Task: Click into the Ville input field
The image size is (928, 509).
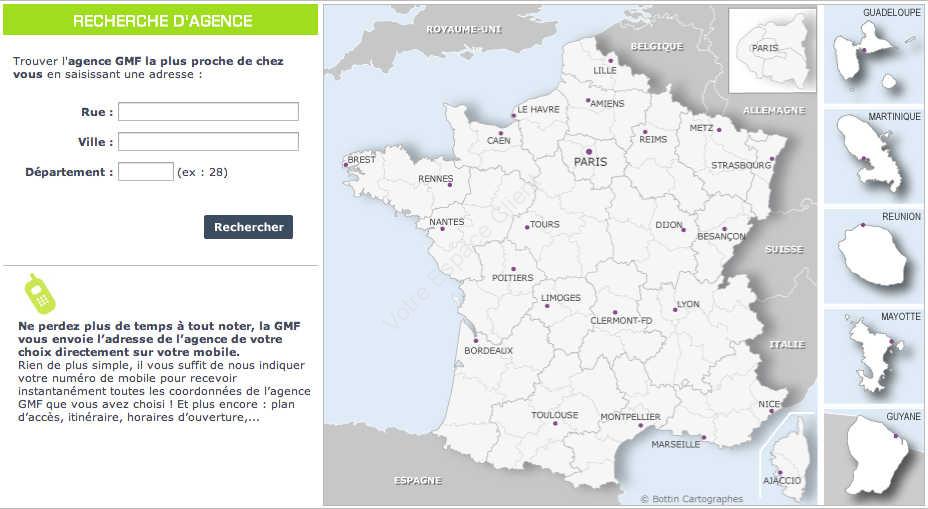Action: tap(208, 141)
